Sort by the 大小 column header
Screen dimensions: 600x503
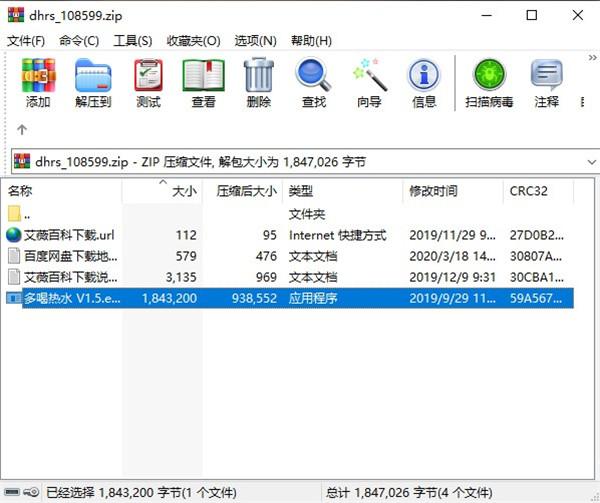pyautogui.click(x=162, y=190)
